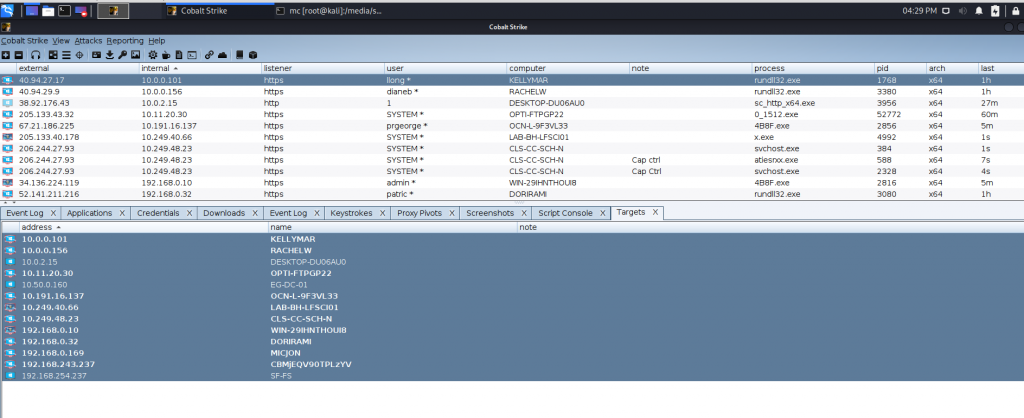Image resolution: width=1024 pixels, height=418 pixels.
Task: Open keystrokes via the key icon
Action: [x=122, y=55]
